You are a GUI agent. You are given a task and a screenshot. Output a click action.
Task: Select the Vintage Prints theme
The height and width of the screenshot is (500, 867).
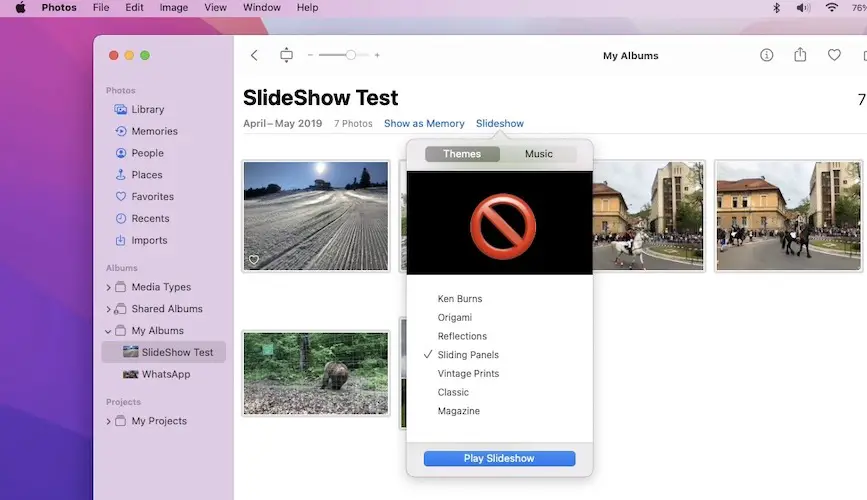point(468,374)
